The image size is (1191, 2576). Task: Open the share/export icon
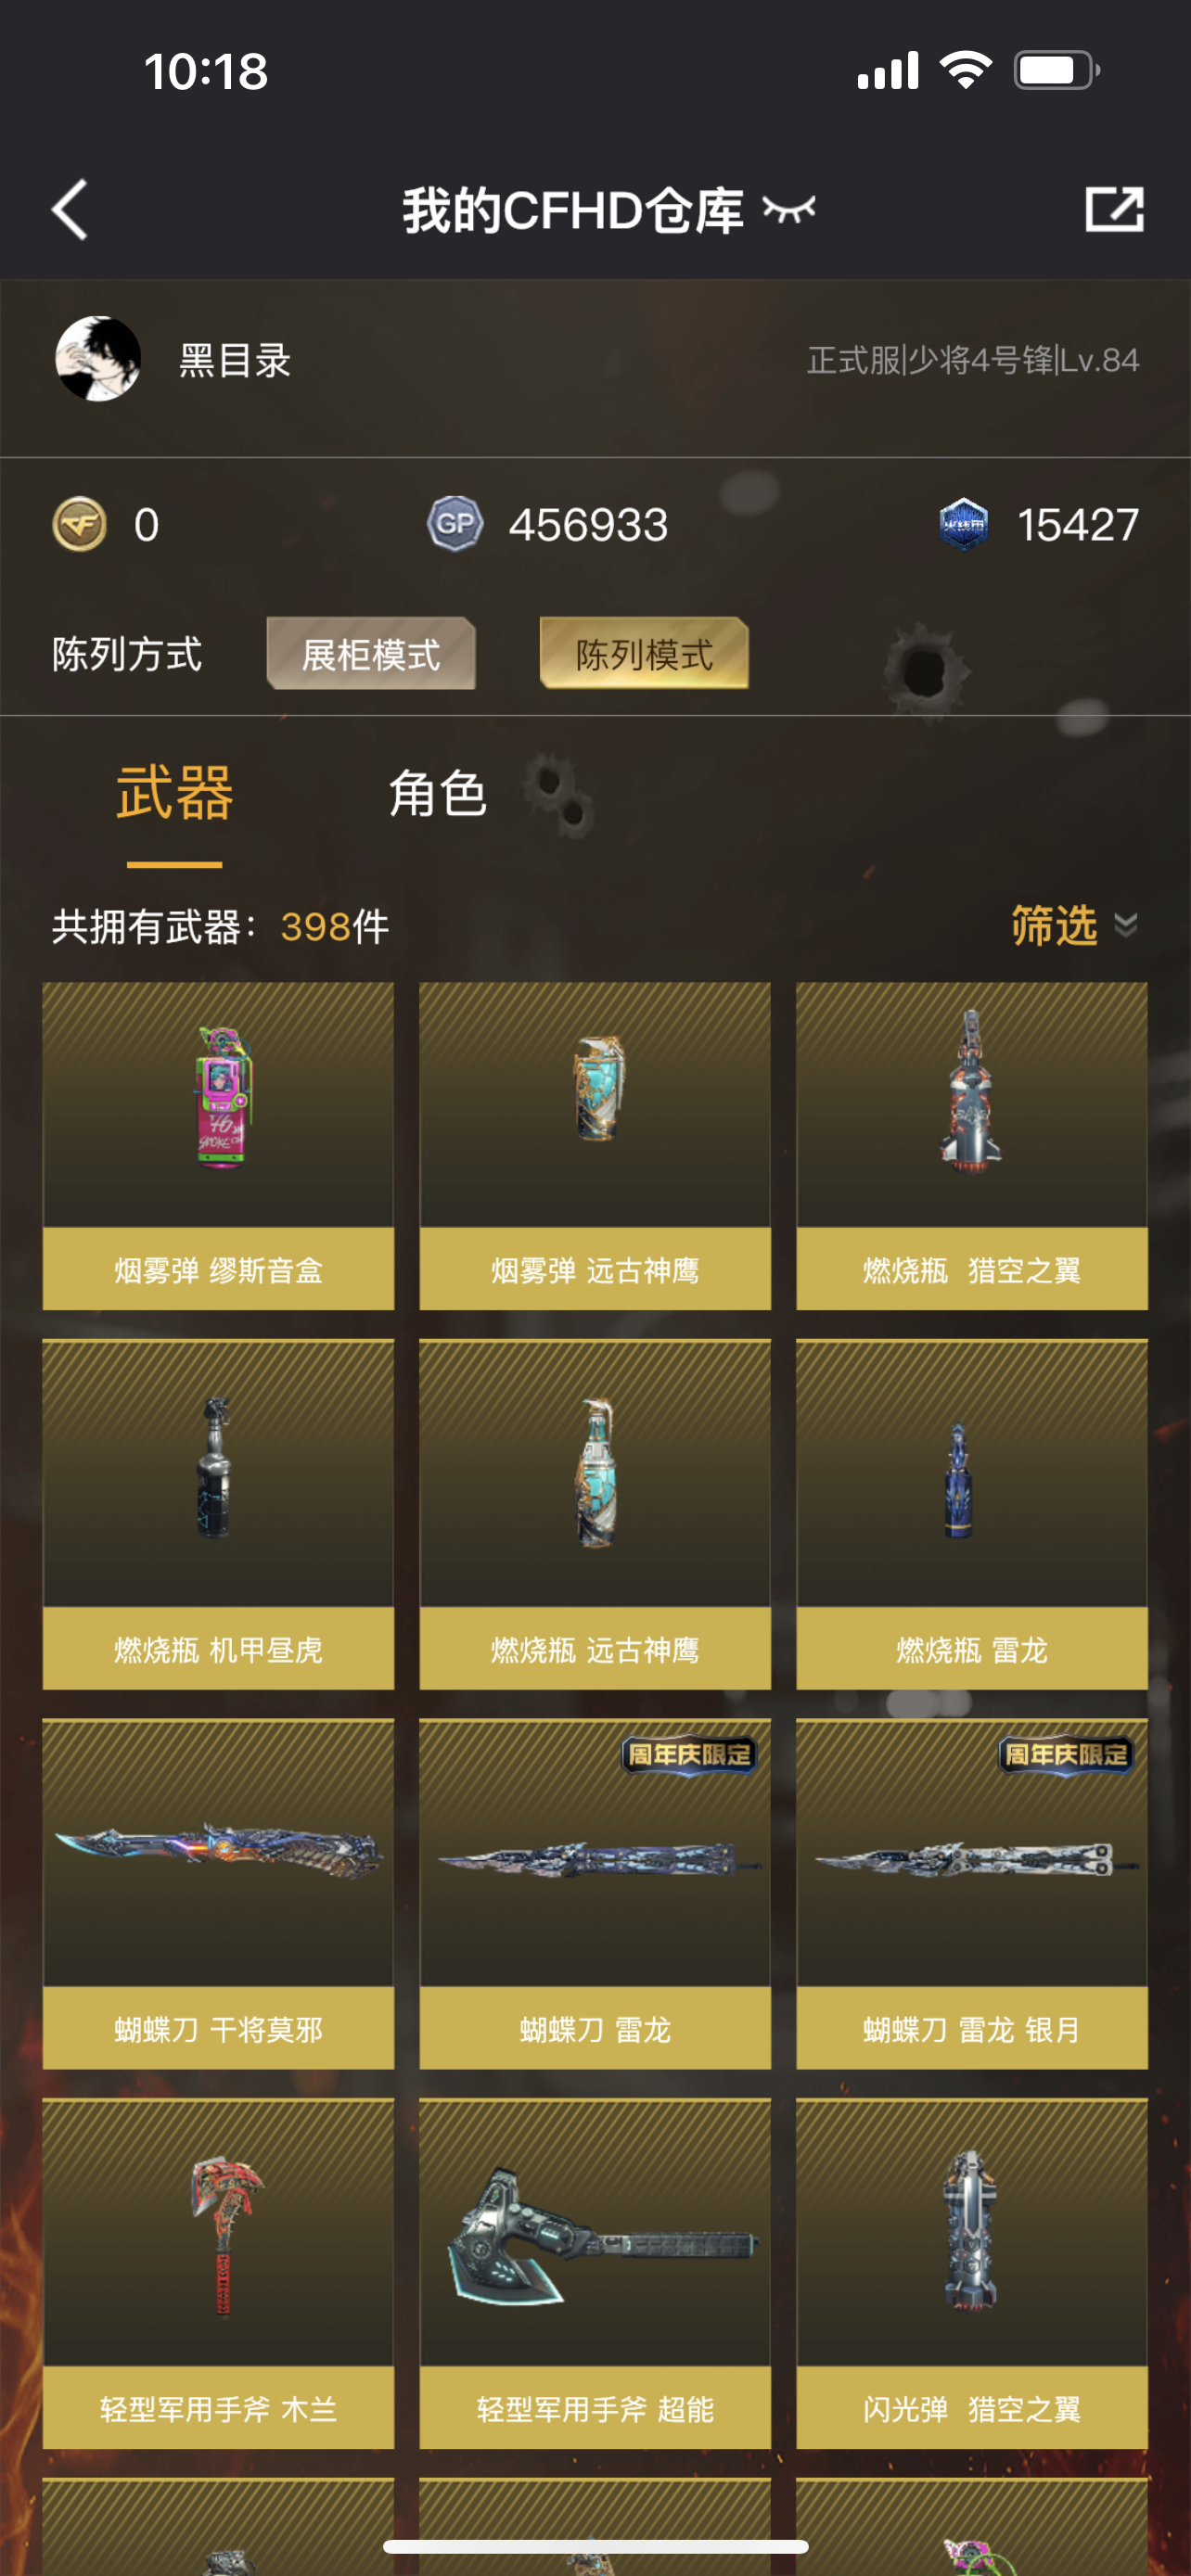tap(1114, 209)
